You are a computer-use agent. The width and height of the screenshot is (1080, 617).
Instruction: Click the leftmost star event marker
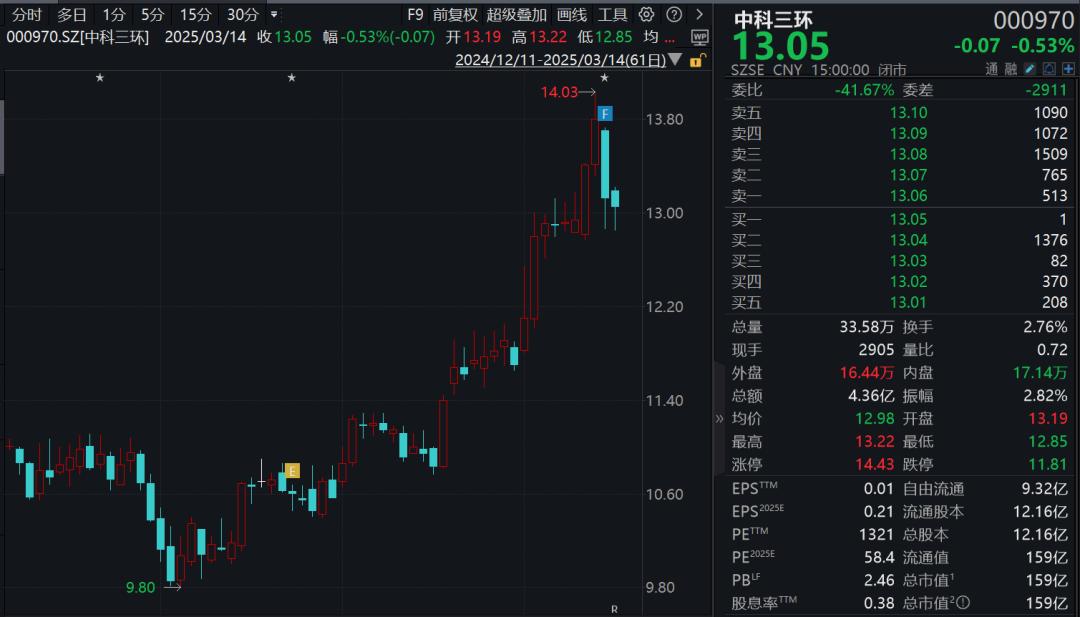[100, 78]
